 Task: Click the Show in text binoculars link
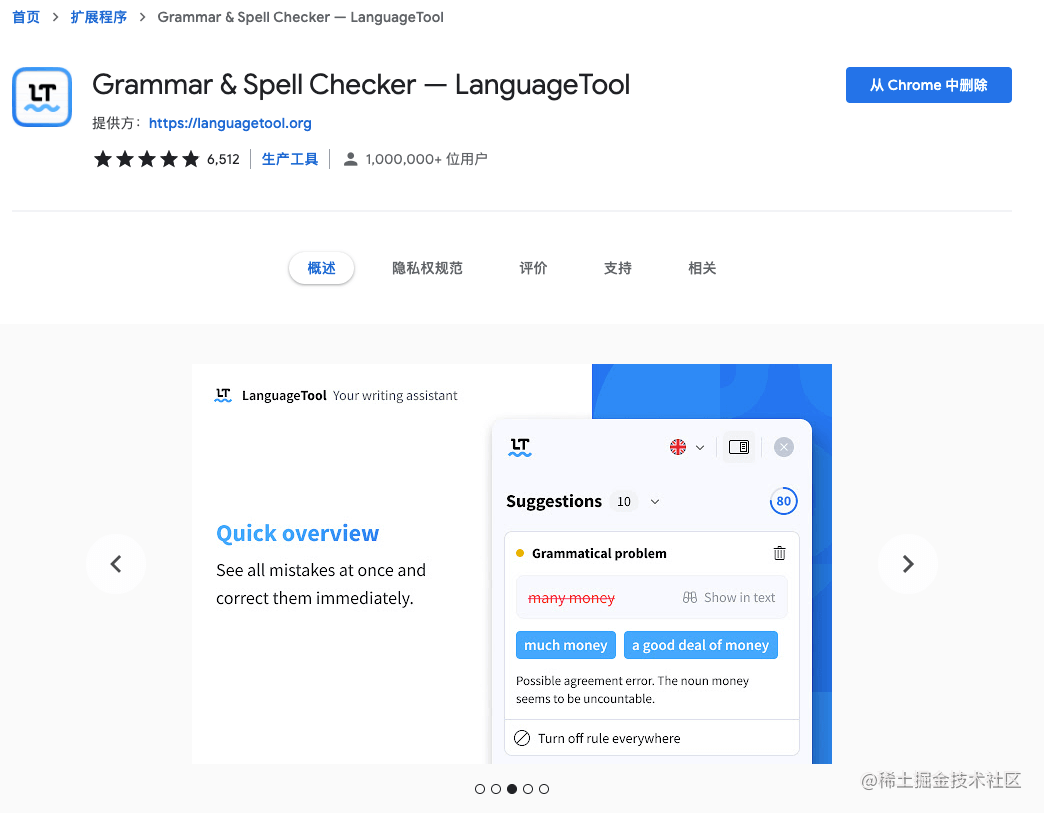(729, 597)
